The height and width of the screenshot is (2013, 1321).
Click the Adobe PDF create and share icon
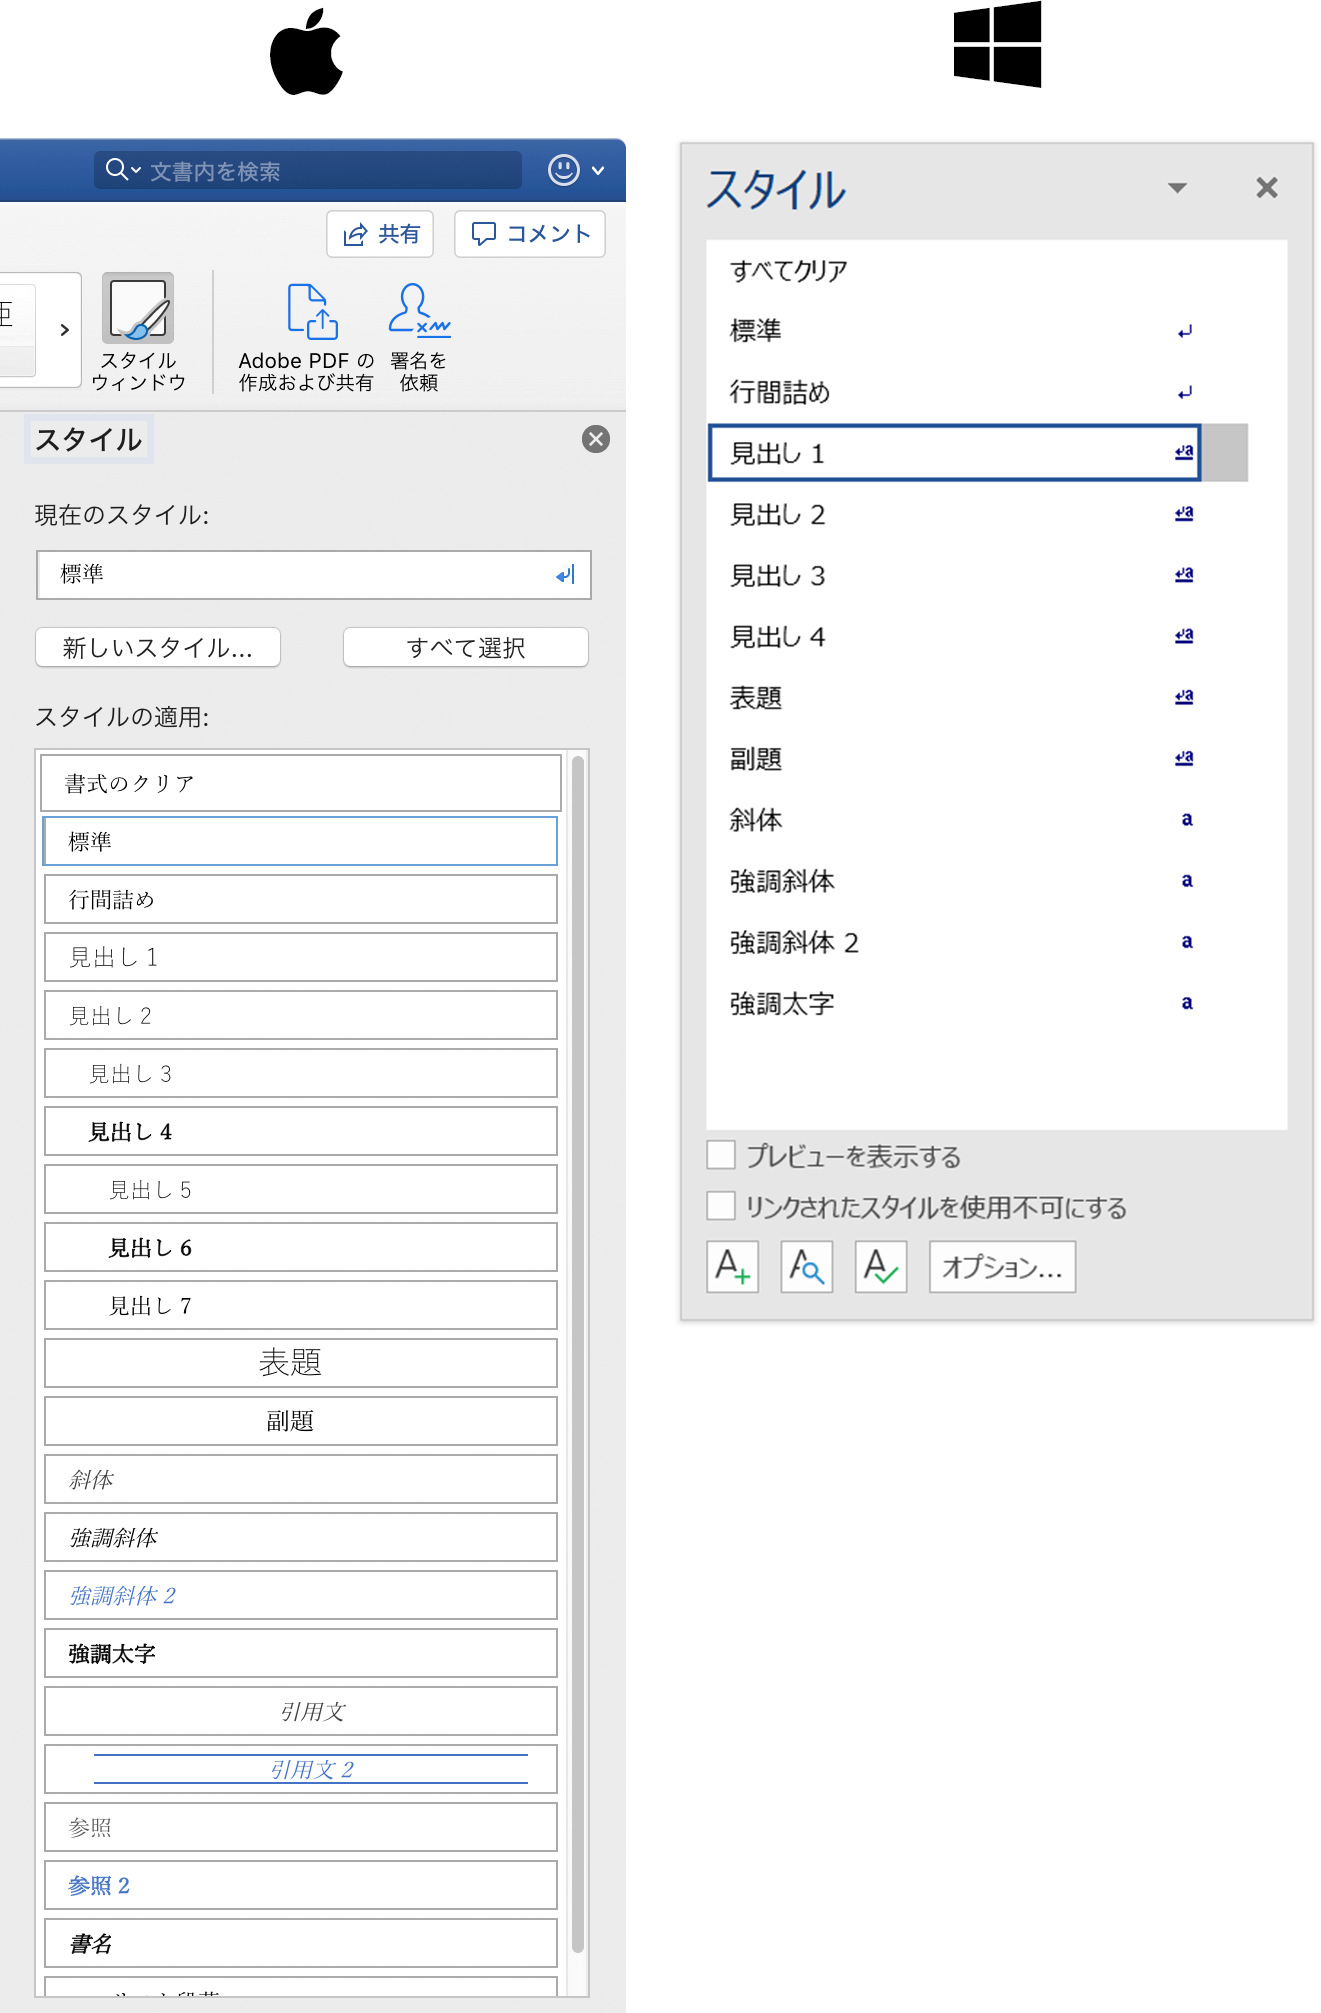coord(312,311)
